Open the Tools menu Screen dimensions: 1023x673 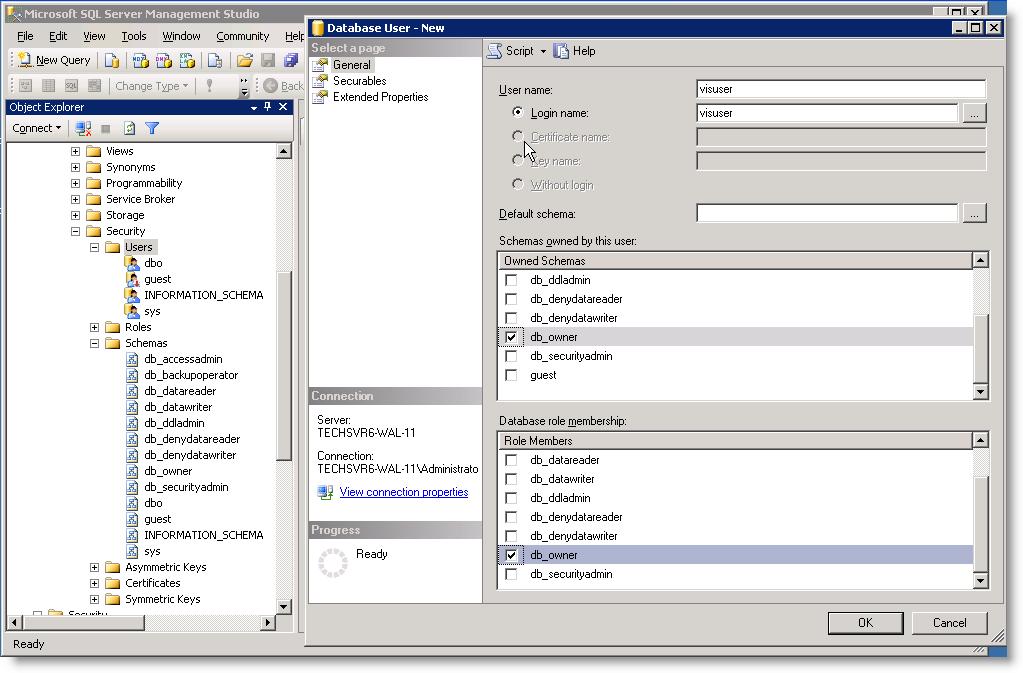[134, 36]
